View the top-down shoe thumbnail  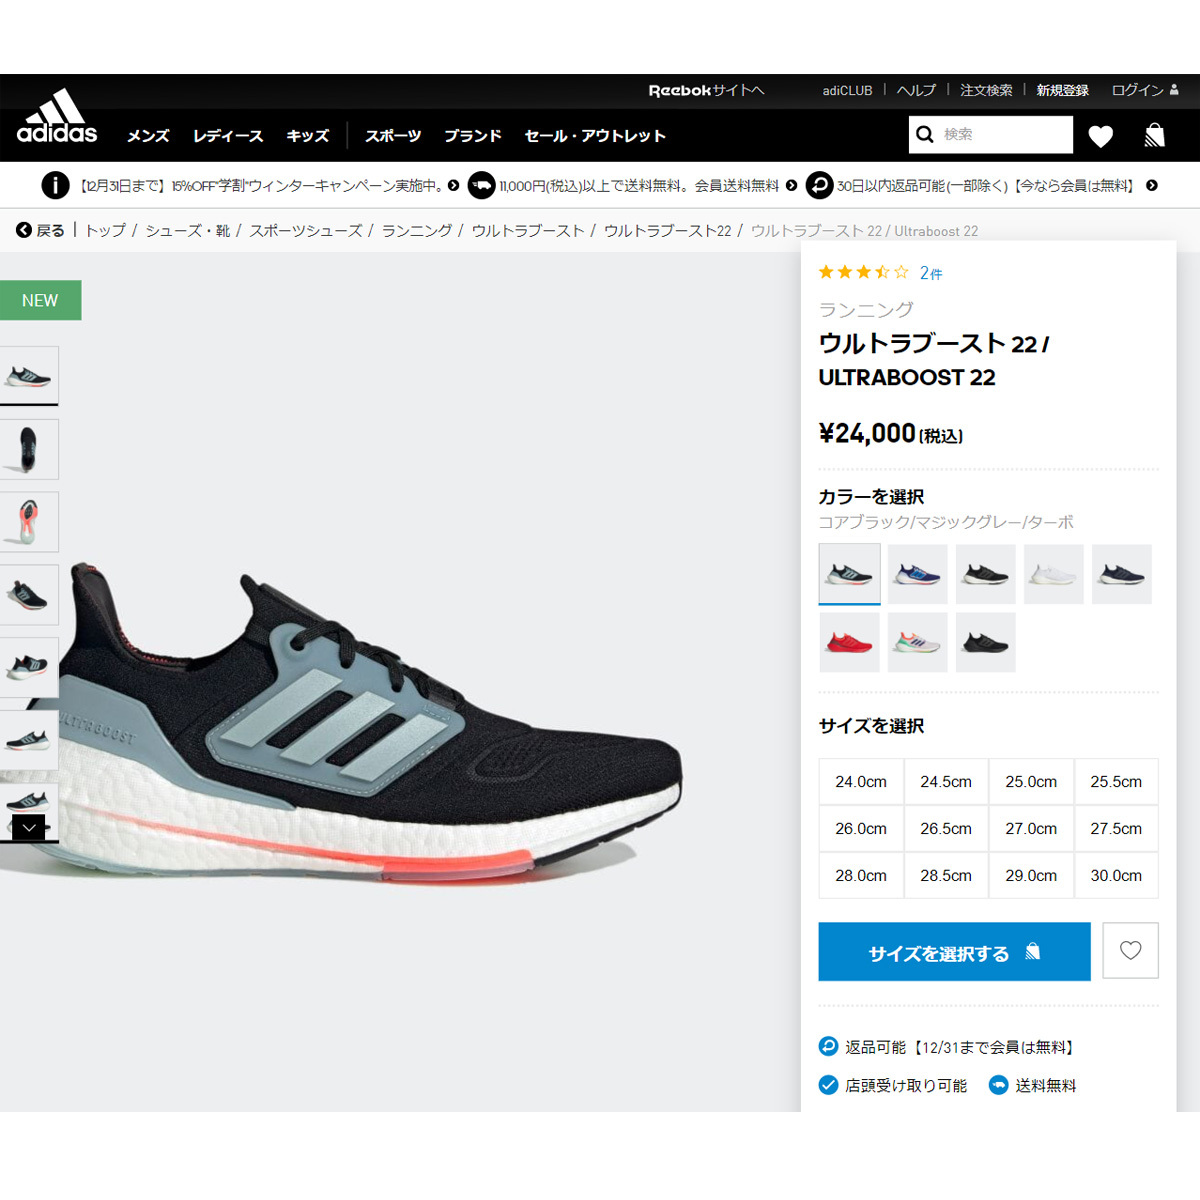pyautogui.click(x=29, y=449)
